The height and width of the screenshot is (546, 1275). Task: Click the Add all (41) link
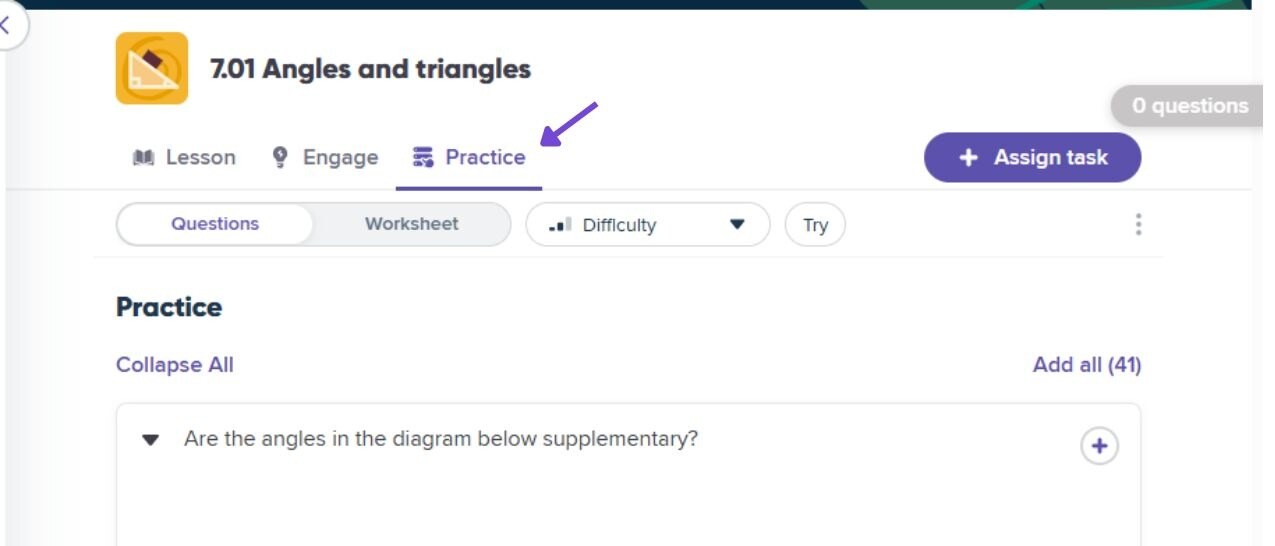[x=1087, y=365]
